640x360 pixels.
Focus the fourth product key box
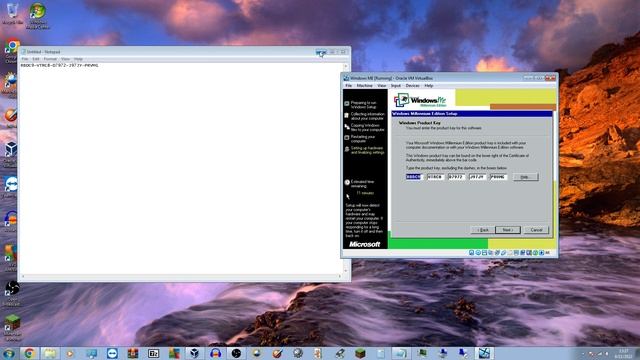[x=477, y=177]
